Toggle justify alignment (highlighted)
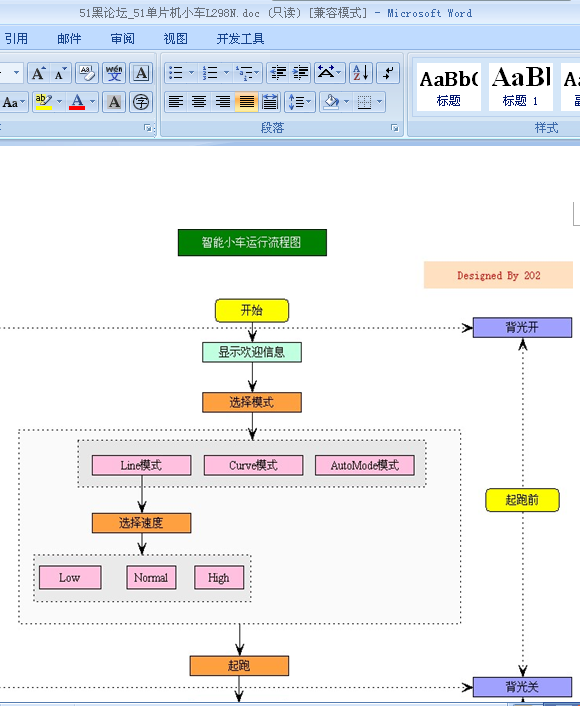Screen dimensions: 580x706 246,102
